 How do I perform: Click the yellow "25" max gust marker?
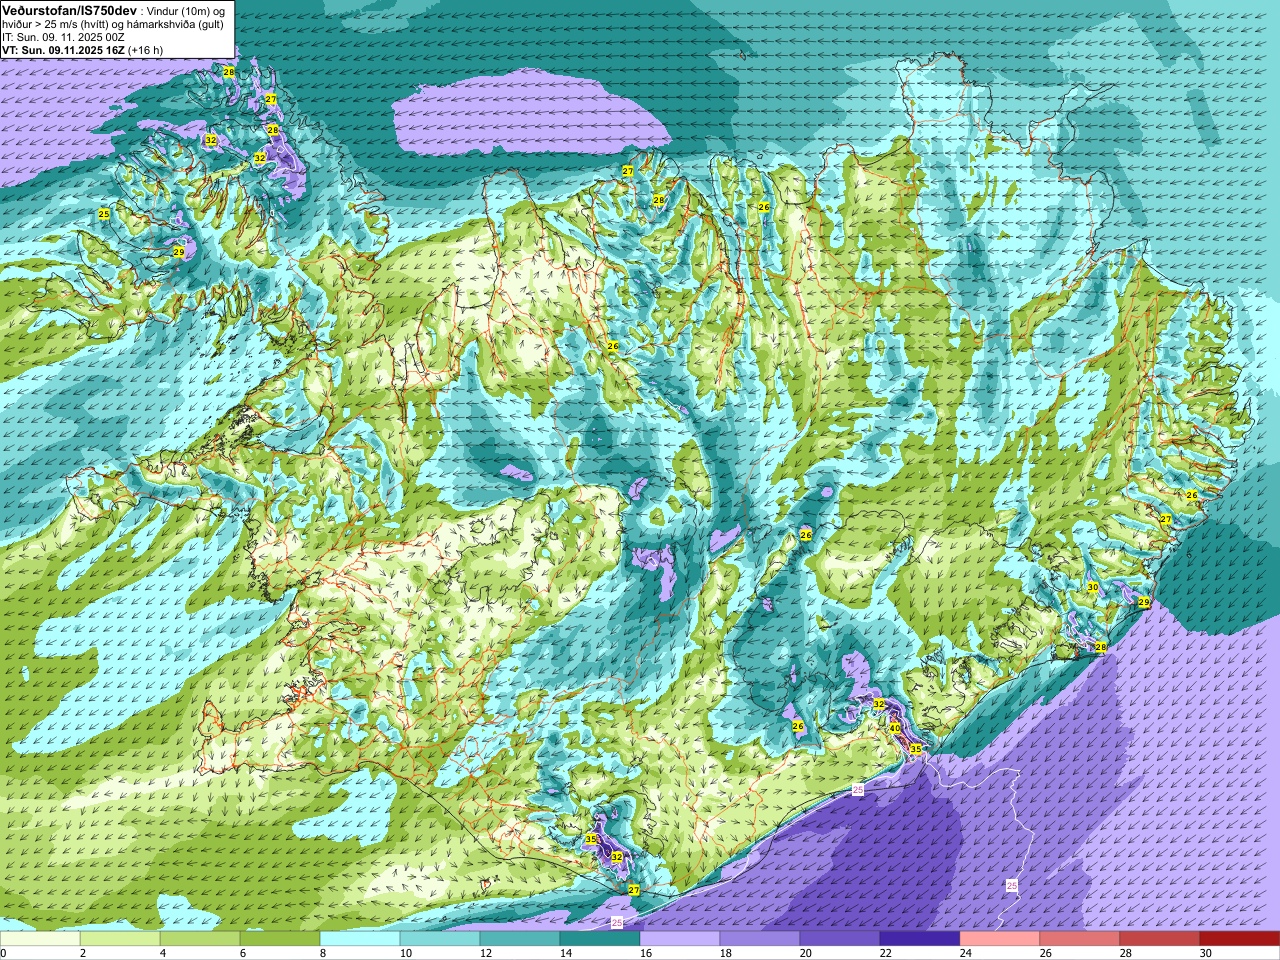104,214
